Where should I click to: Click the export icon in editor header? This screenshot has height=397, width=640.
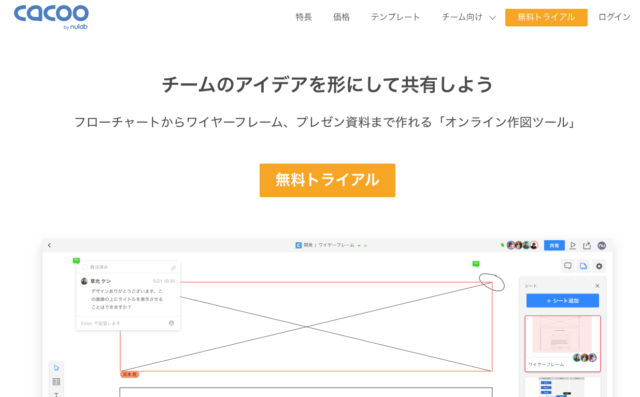[587, 245]
